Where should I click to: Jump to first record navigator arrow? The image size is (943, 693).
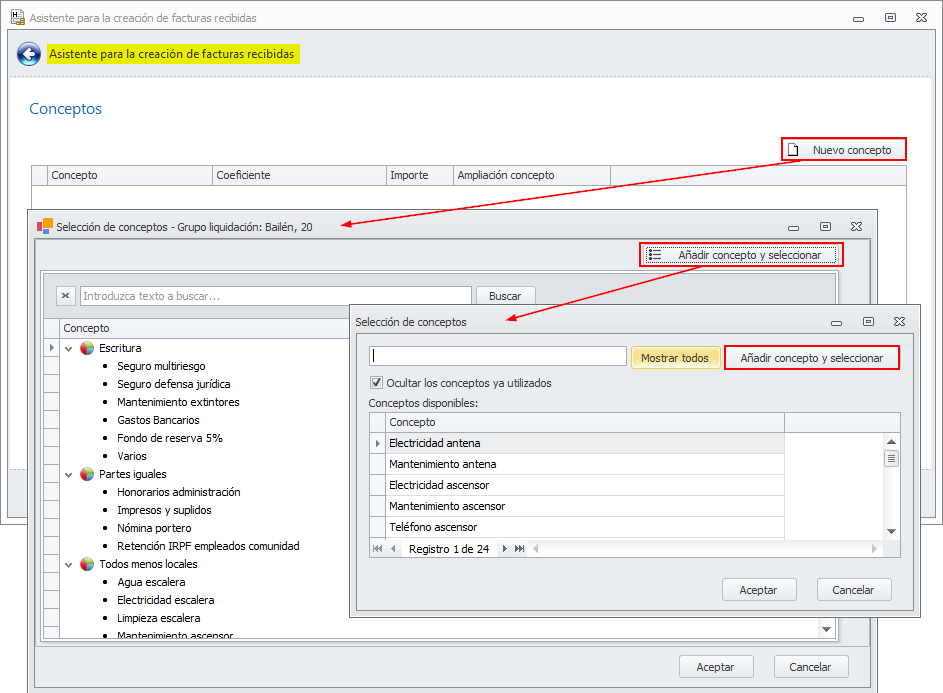pos(378,549)
